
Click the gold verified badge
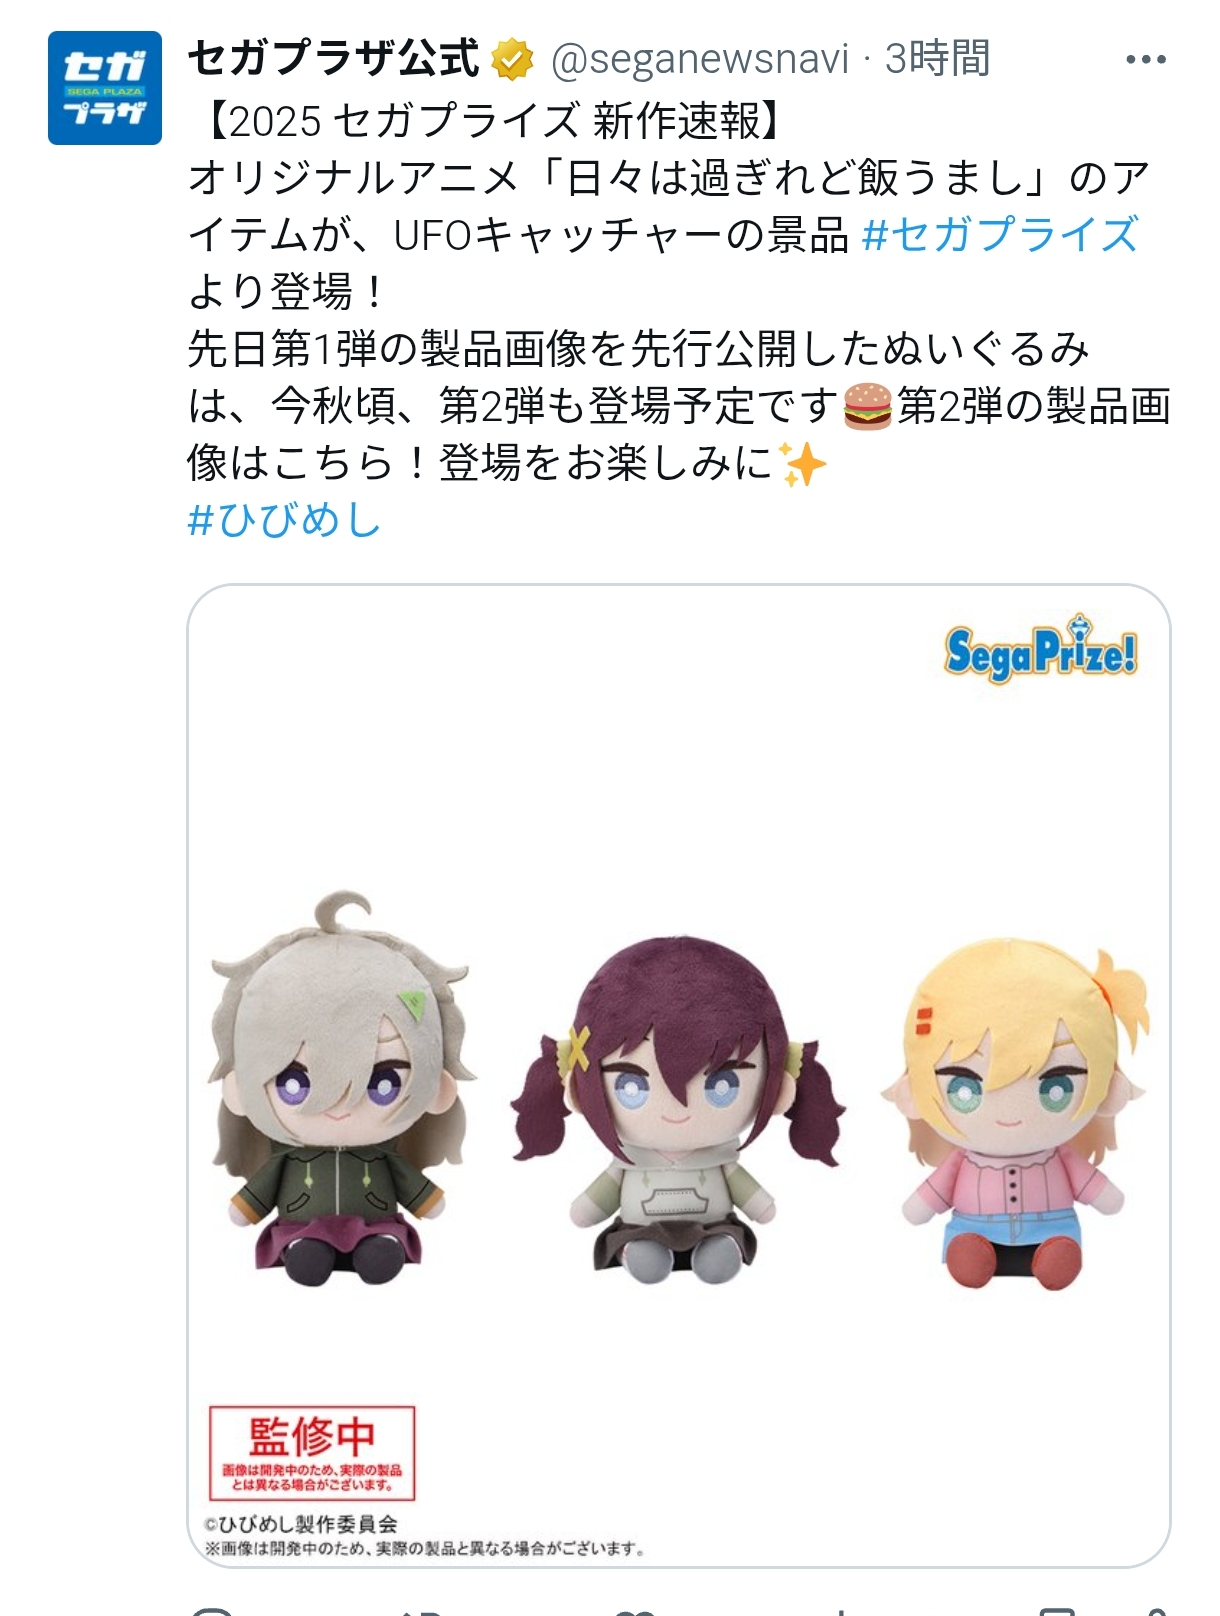513,60
